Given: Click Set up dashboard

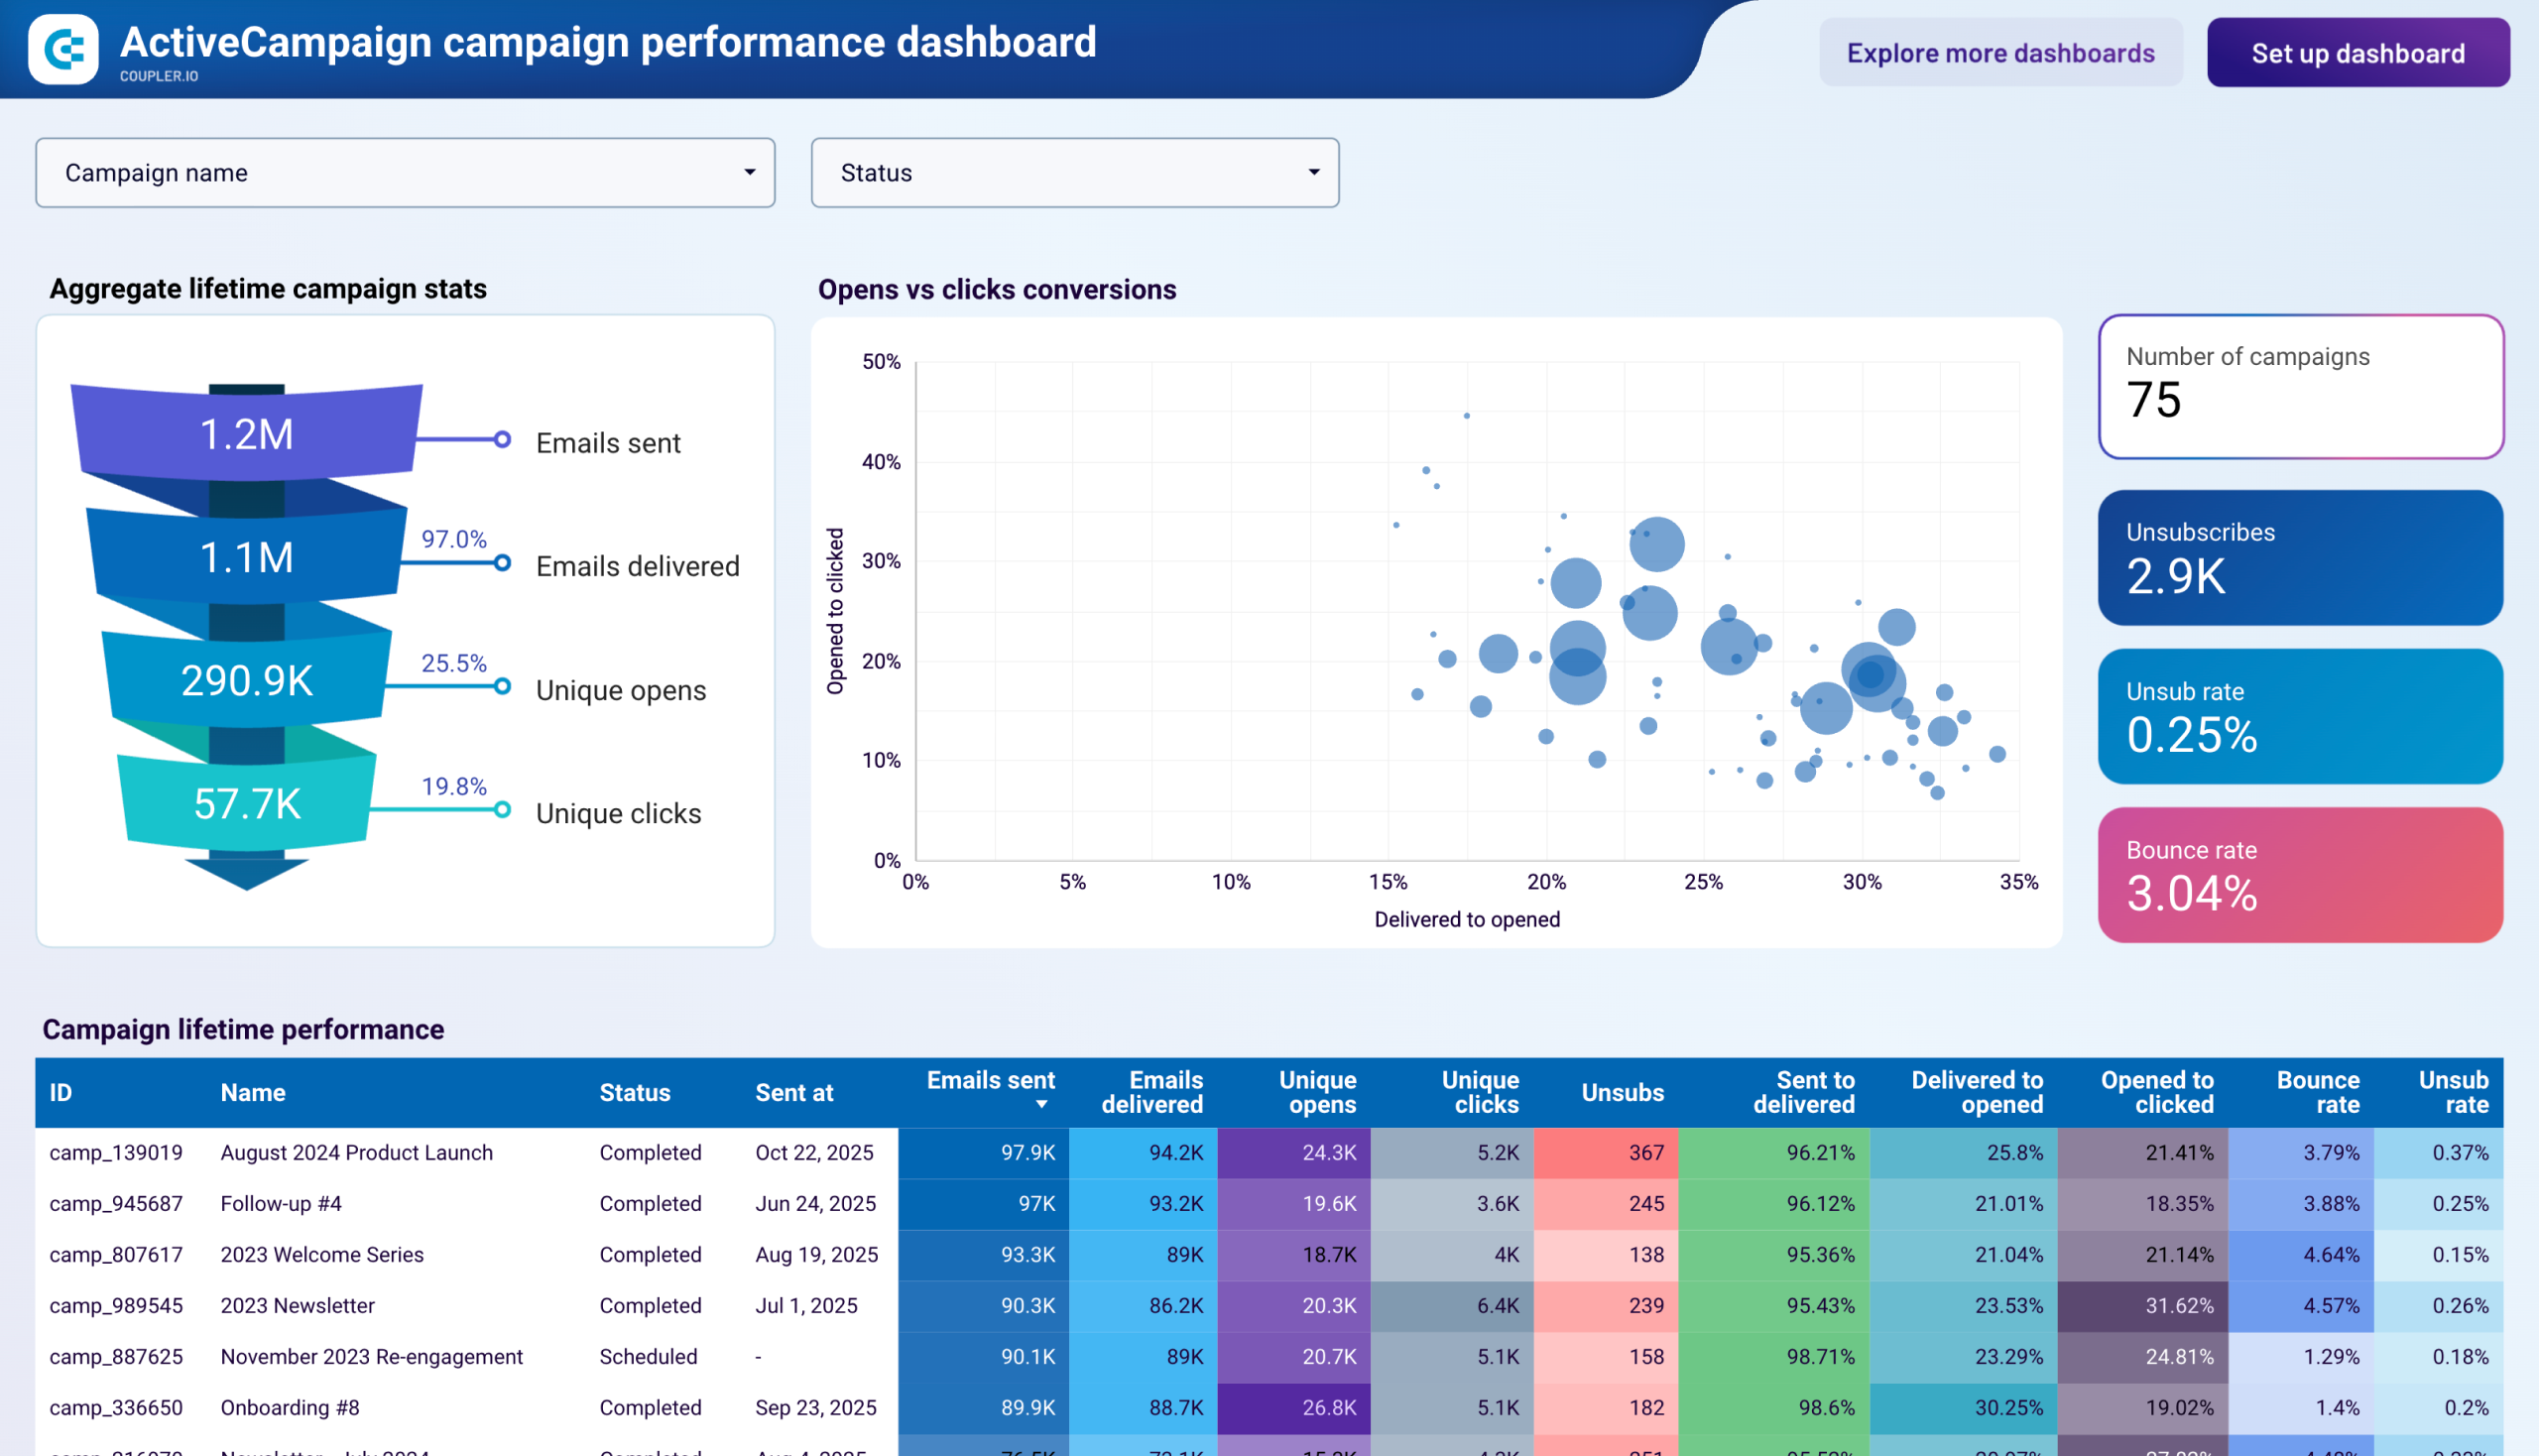Looking at the screenshot, I should coord(2357,52).
